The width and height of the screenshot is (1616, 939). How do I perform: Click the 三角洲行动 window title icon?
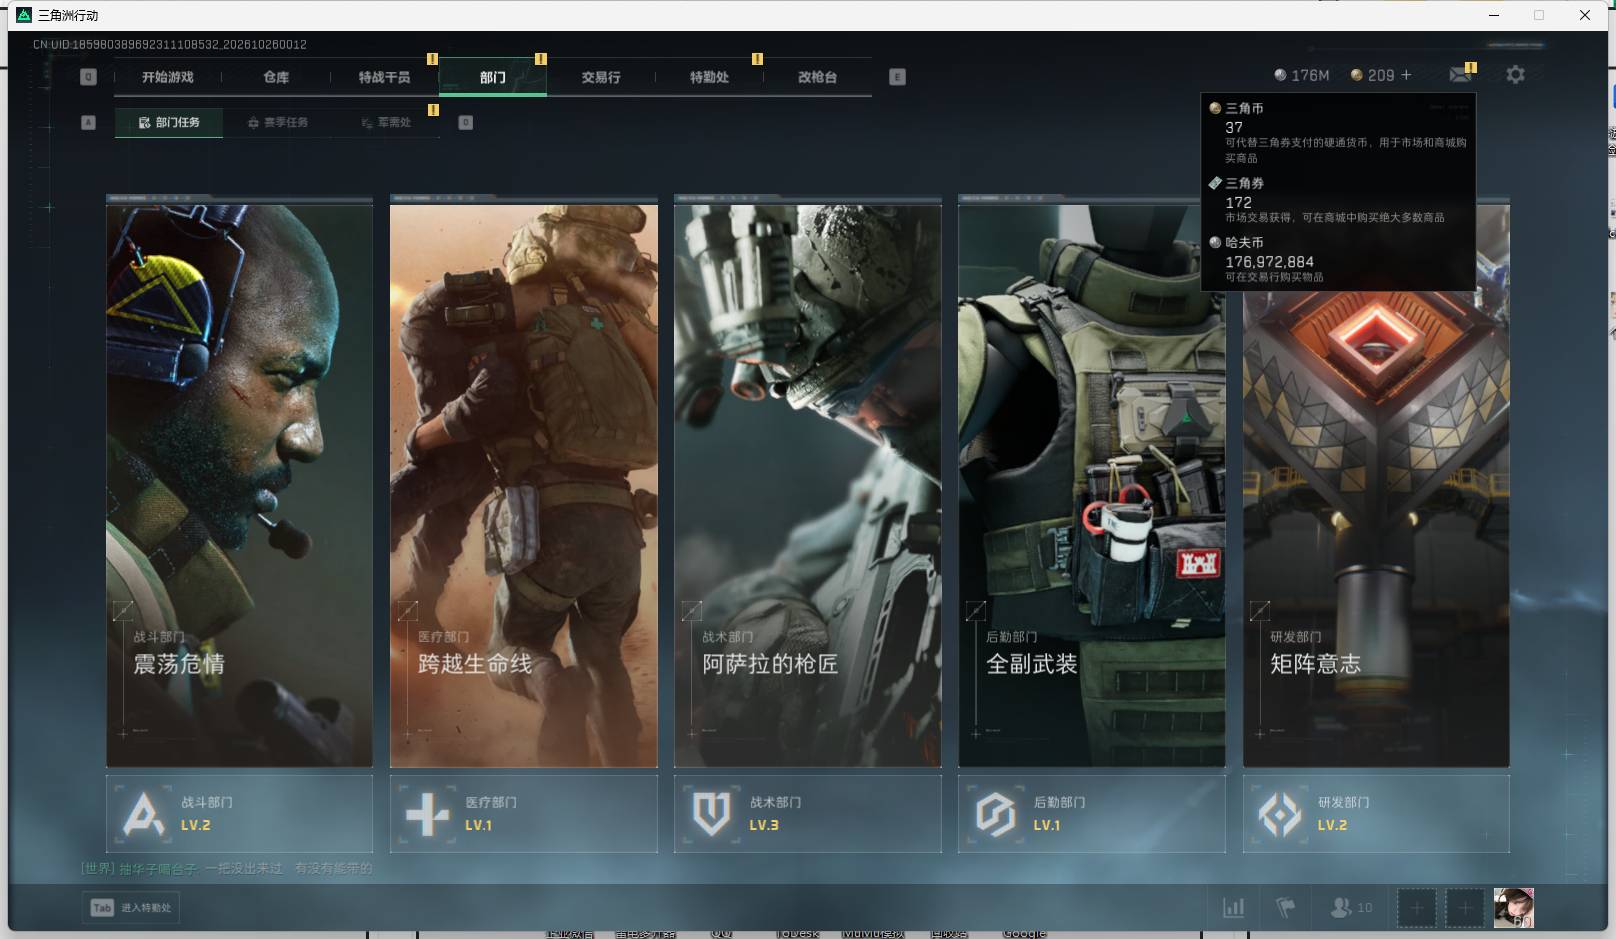[24, 15]
